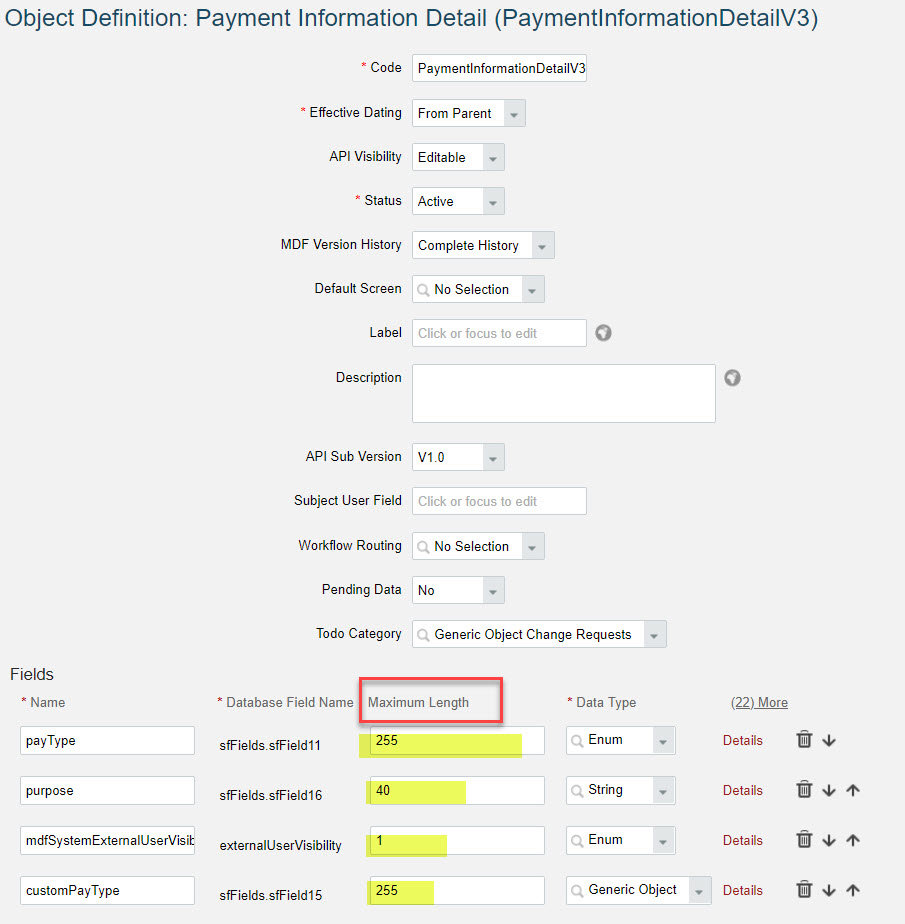Open Details for the purpose field
Screen dimensions: 905x924
(x=742, y=790)
